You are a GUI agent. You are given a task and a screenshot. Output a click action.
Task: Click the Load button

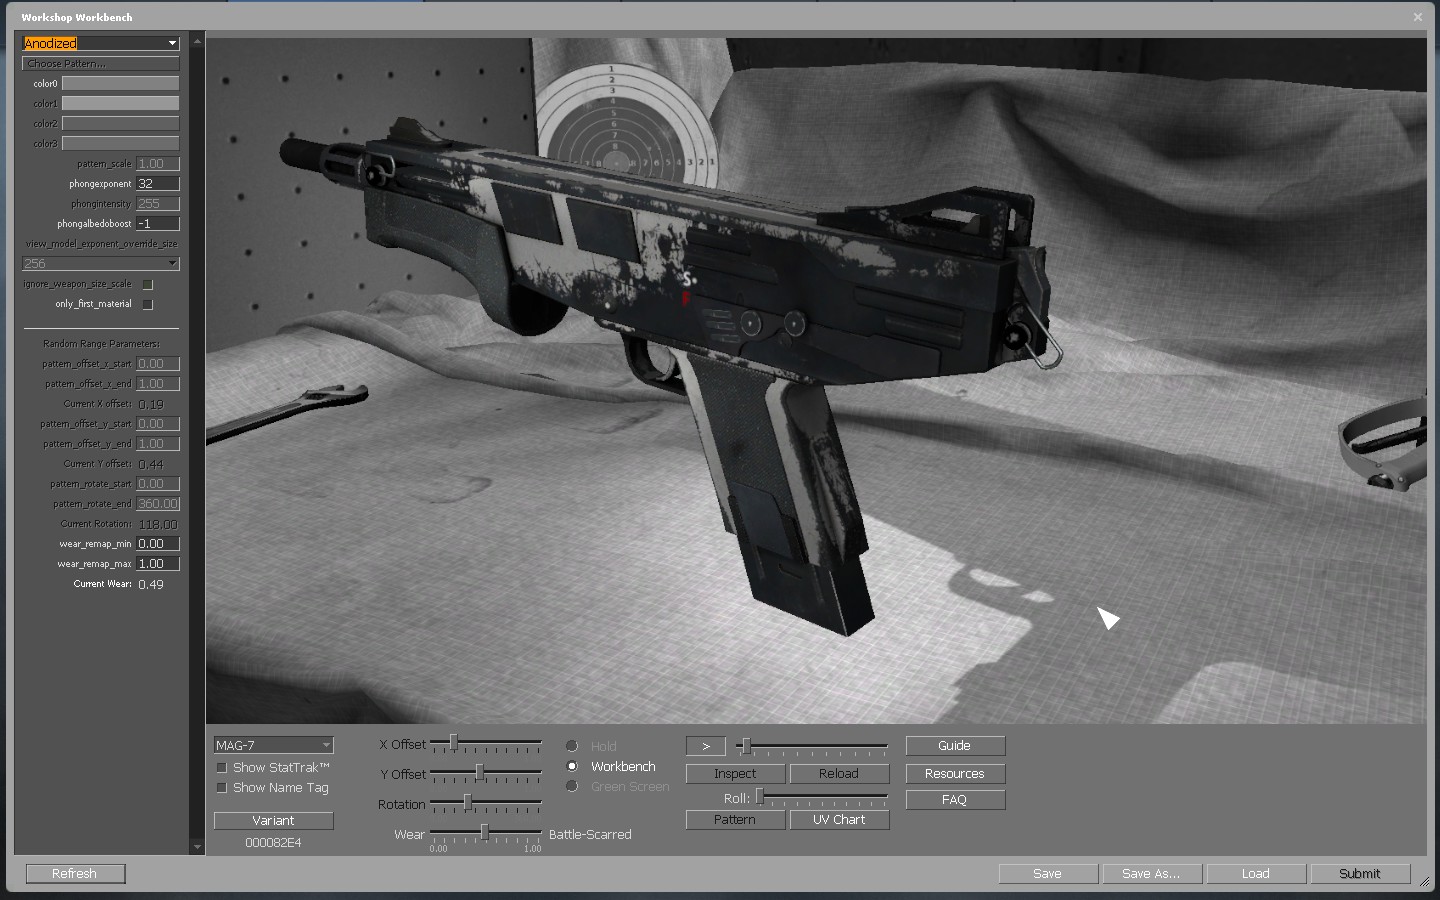tap(1256, 874)
